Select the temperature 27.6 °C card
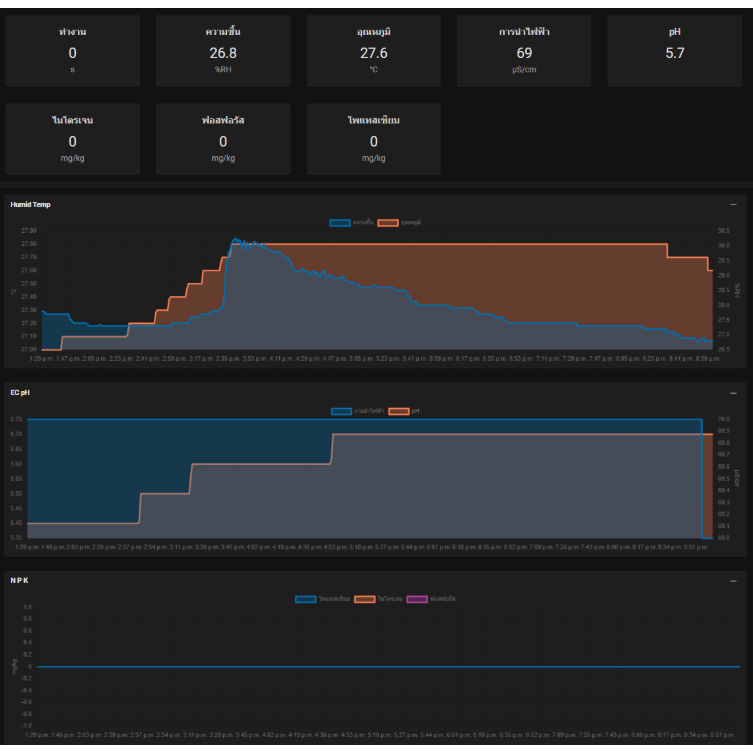This screenshot has width=753, height=753. point(373,51)
